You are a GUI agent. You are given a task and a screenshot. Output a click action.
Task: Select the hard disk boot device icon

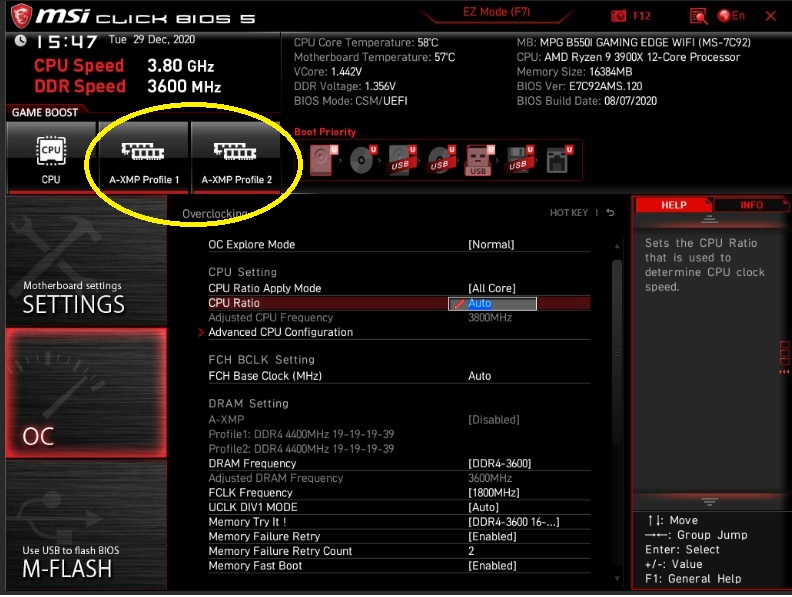pyautogui.click(x=323, y=160)
